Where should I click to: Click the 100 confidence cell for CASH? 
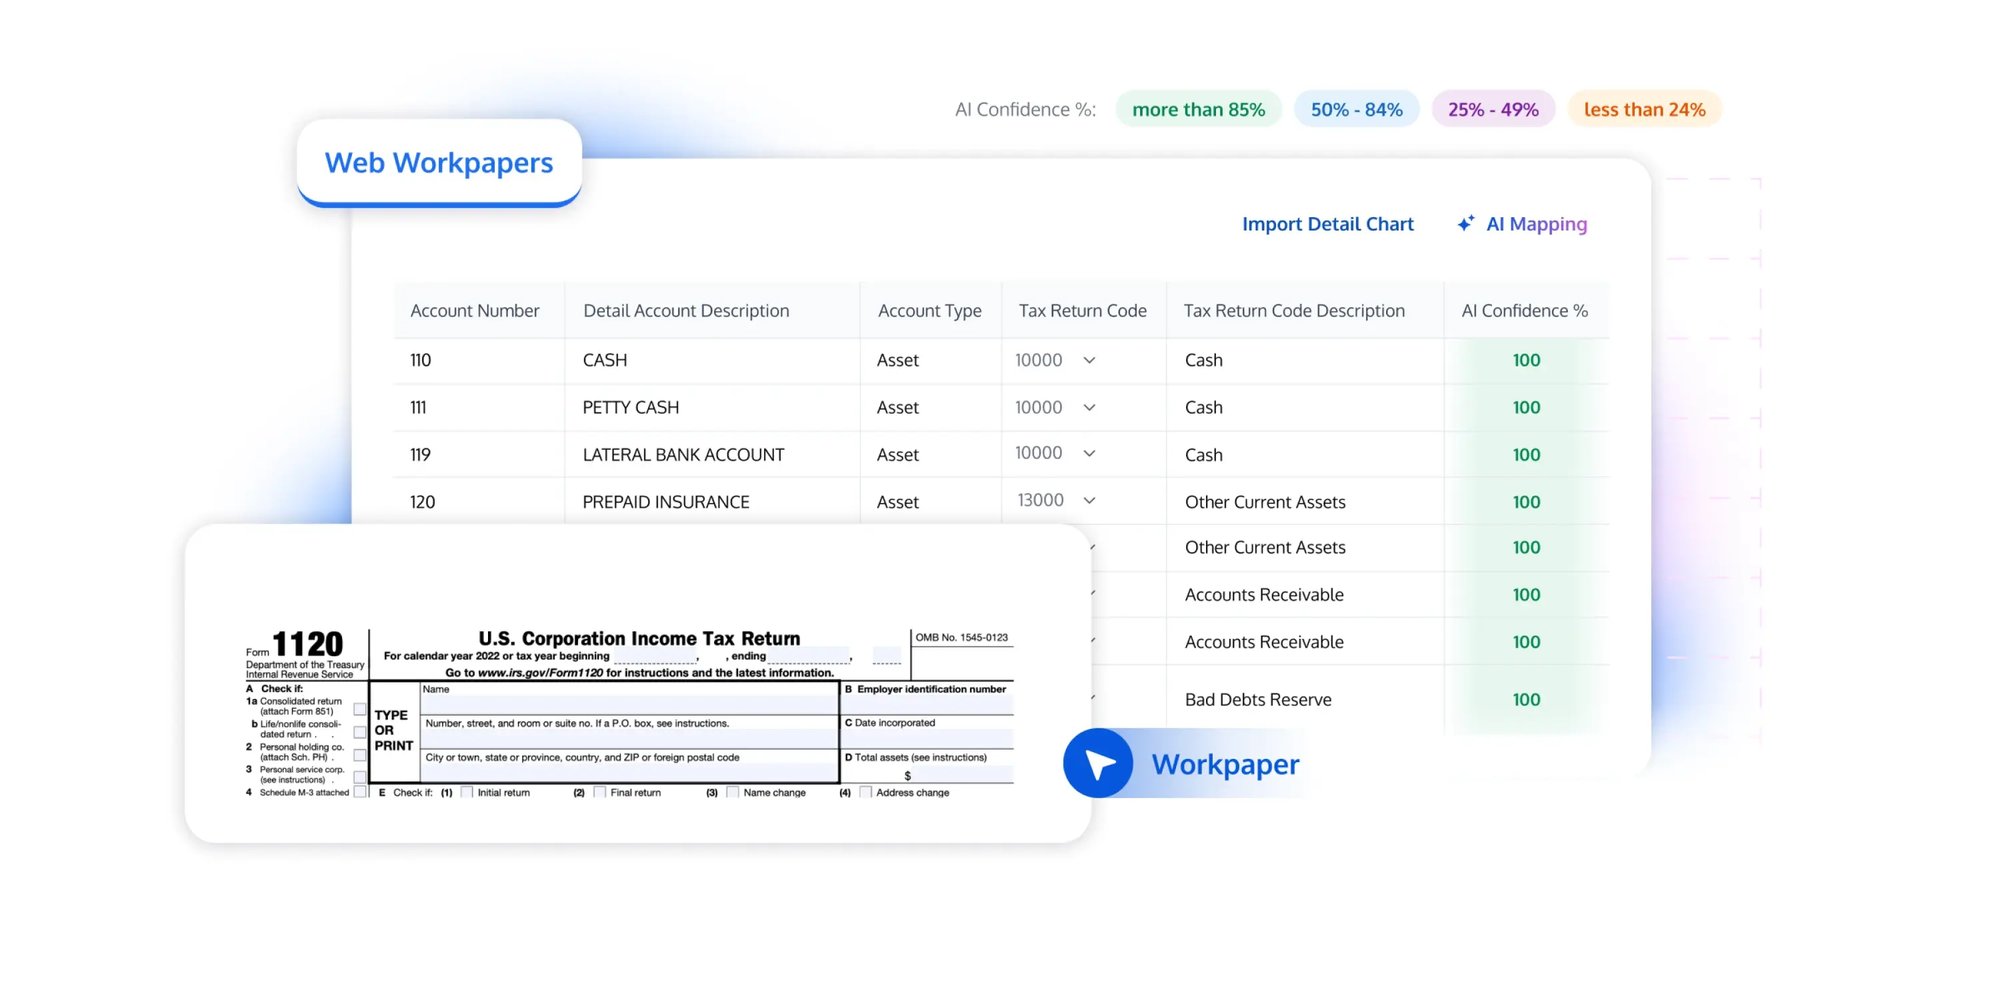pos(1526,360)
